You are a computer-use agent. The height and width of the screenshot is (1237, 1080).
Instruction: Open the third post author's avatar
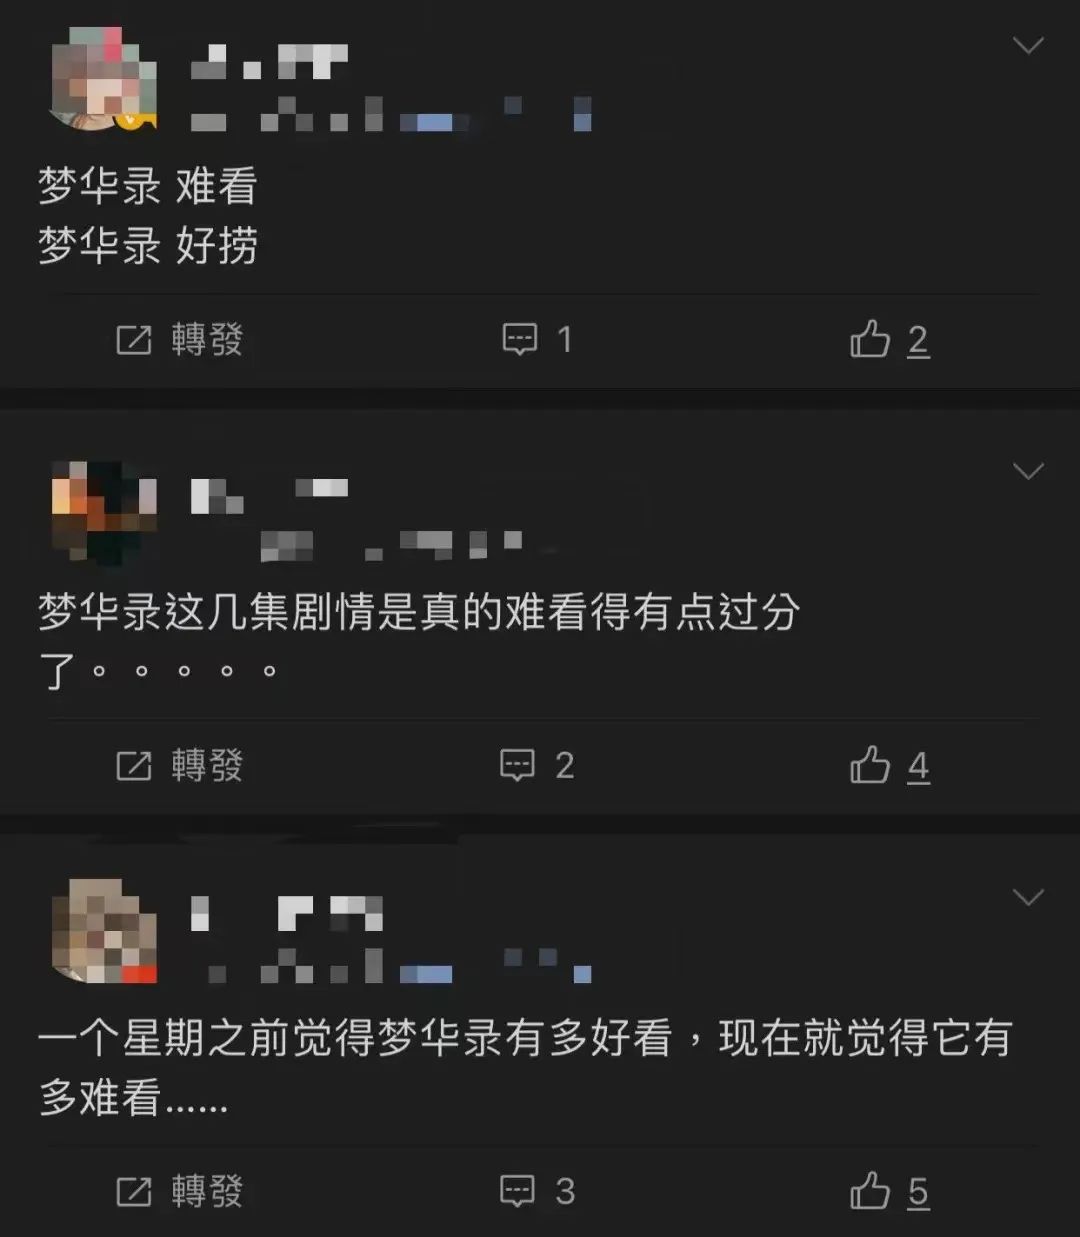[x=104, y=931]
